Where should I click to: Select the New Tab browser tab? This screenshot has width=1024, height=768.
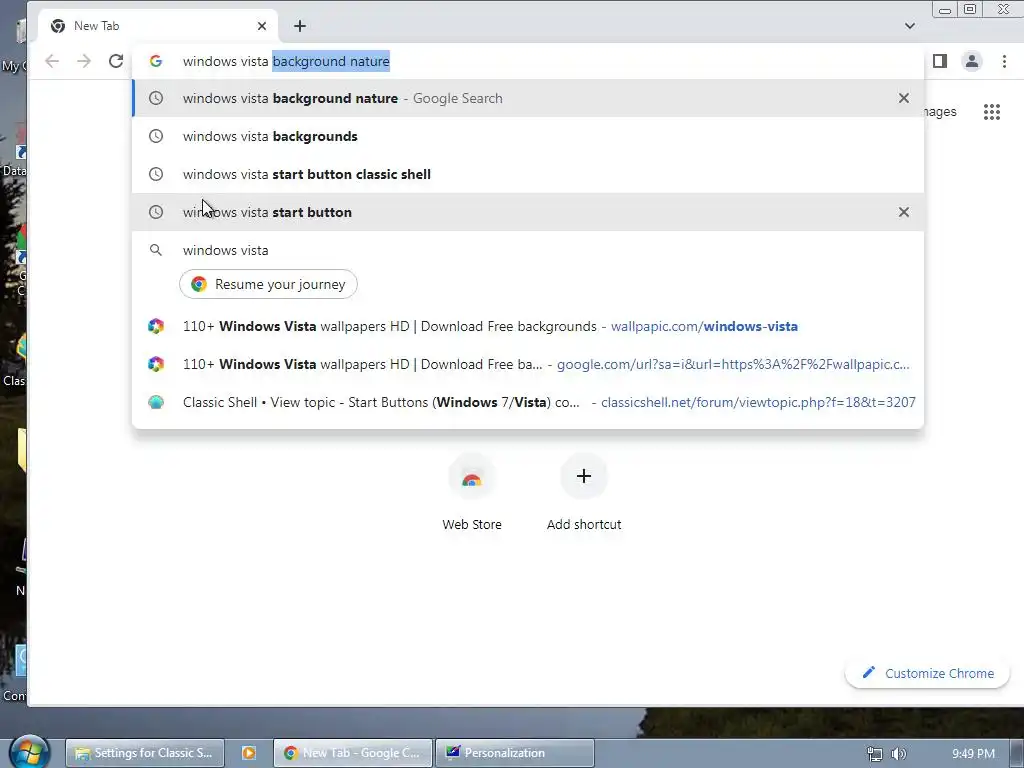(158, 26)
